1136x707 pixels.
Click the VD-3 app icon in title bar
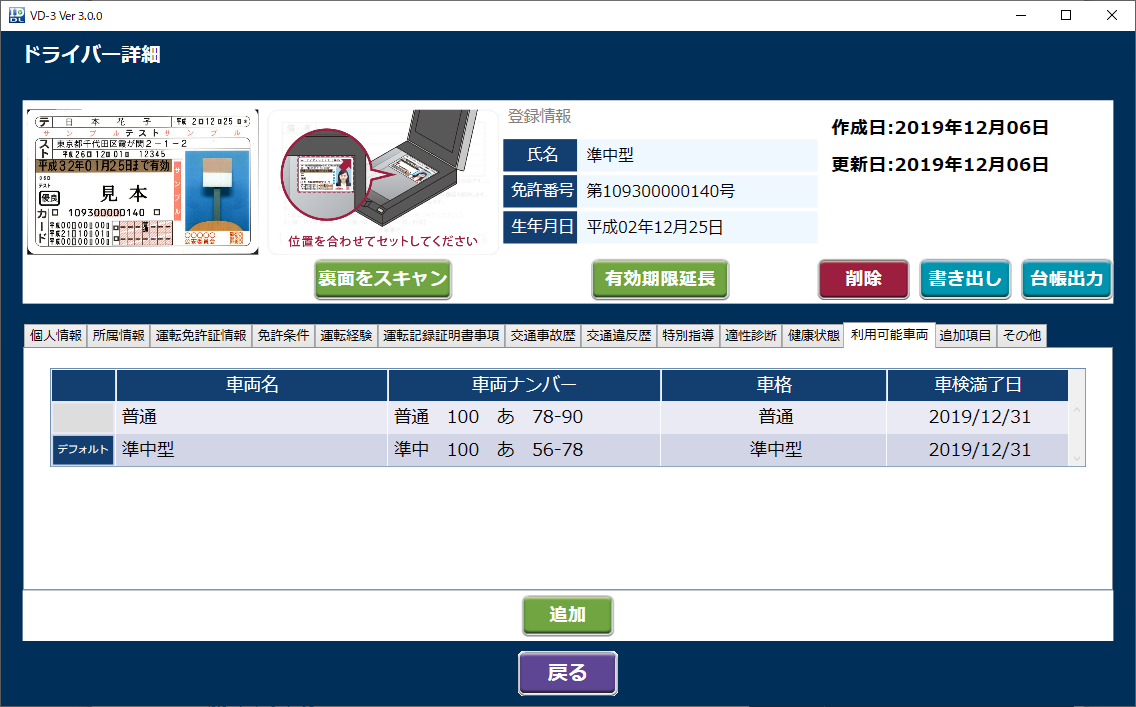pos(16,15)
